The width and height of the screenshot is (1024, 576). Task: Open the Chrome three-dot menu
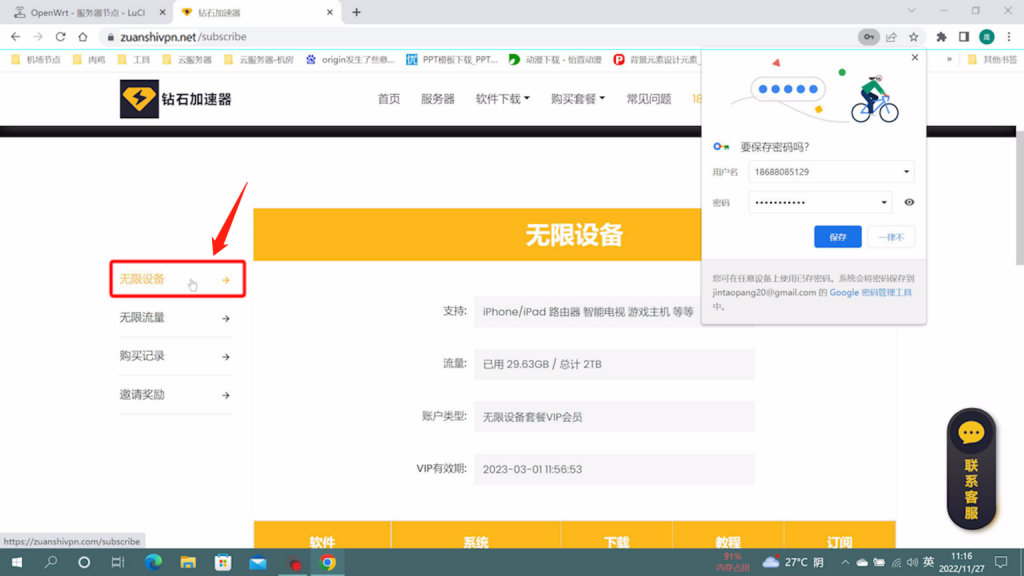[1009, 37]
